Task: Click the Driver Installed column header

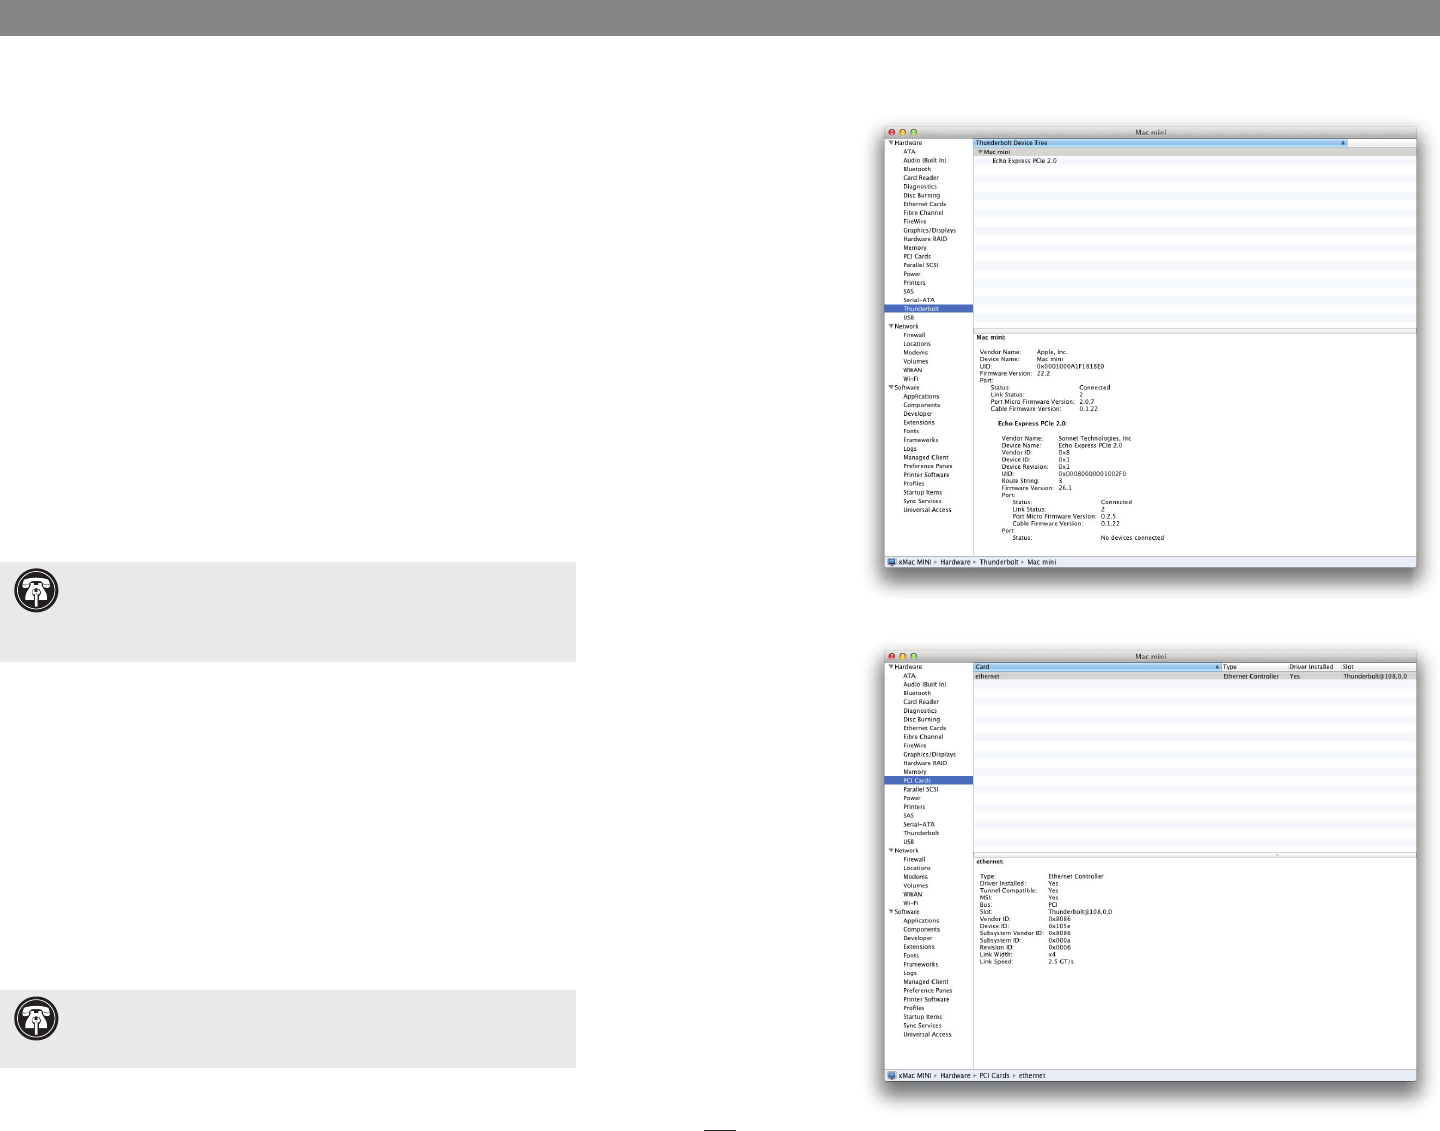Action: [x=1313, y=667]
